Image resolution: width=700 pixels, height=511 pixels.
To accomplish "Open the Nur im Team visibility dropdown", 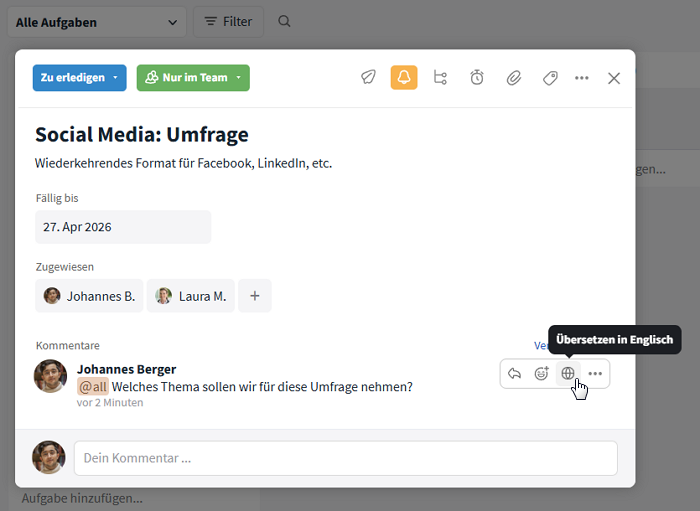I will pyautogui.click(x=193, y=78).
